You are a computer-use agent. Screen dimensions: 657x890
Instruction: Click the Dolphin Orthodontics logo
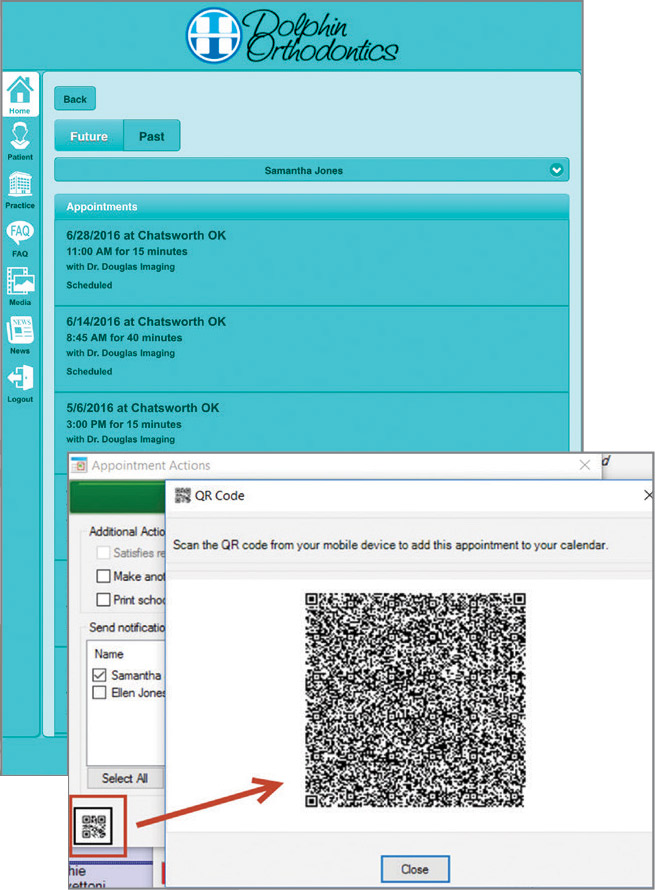[x=292, y=35]
